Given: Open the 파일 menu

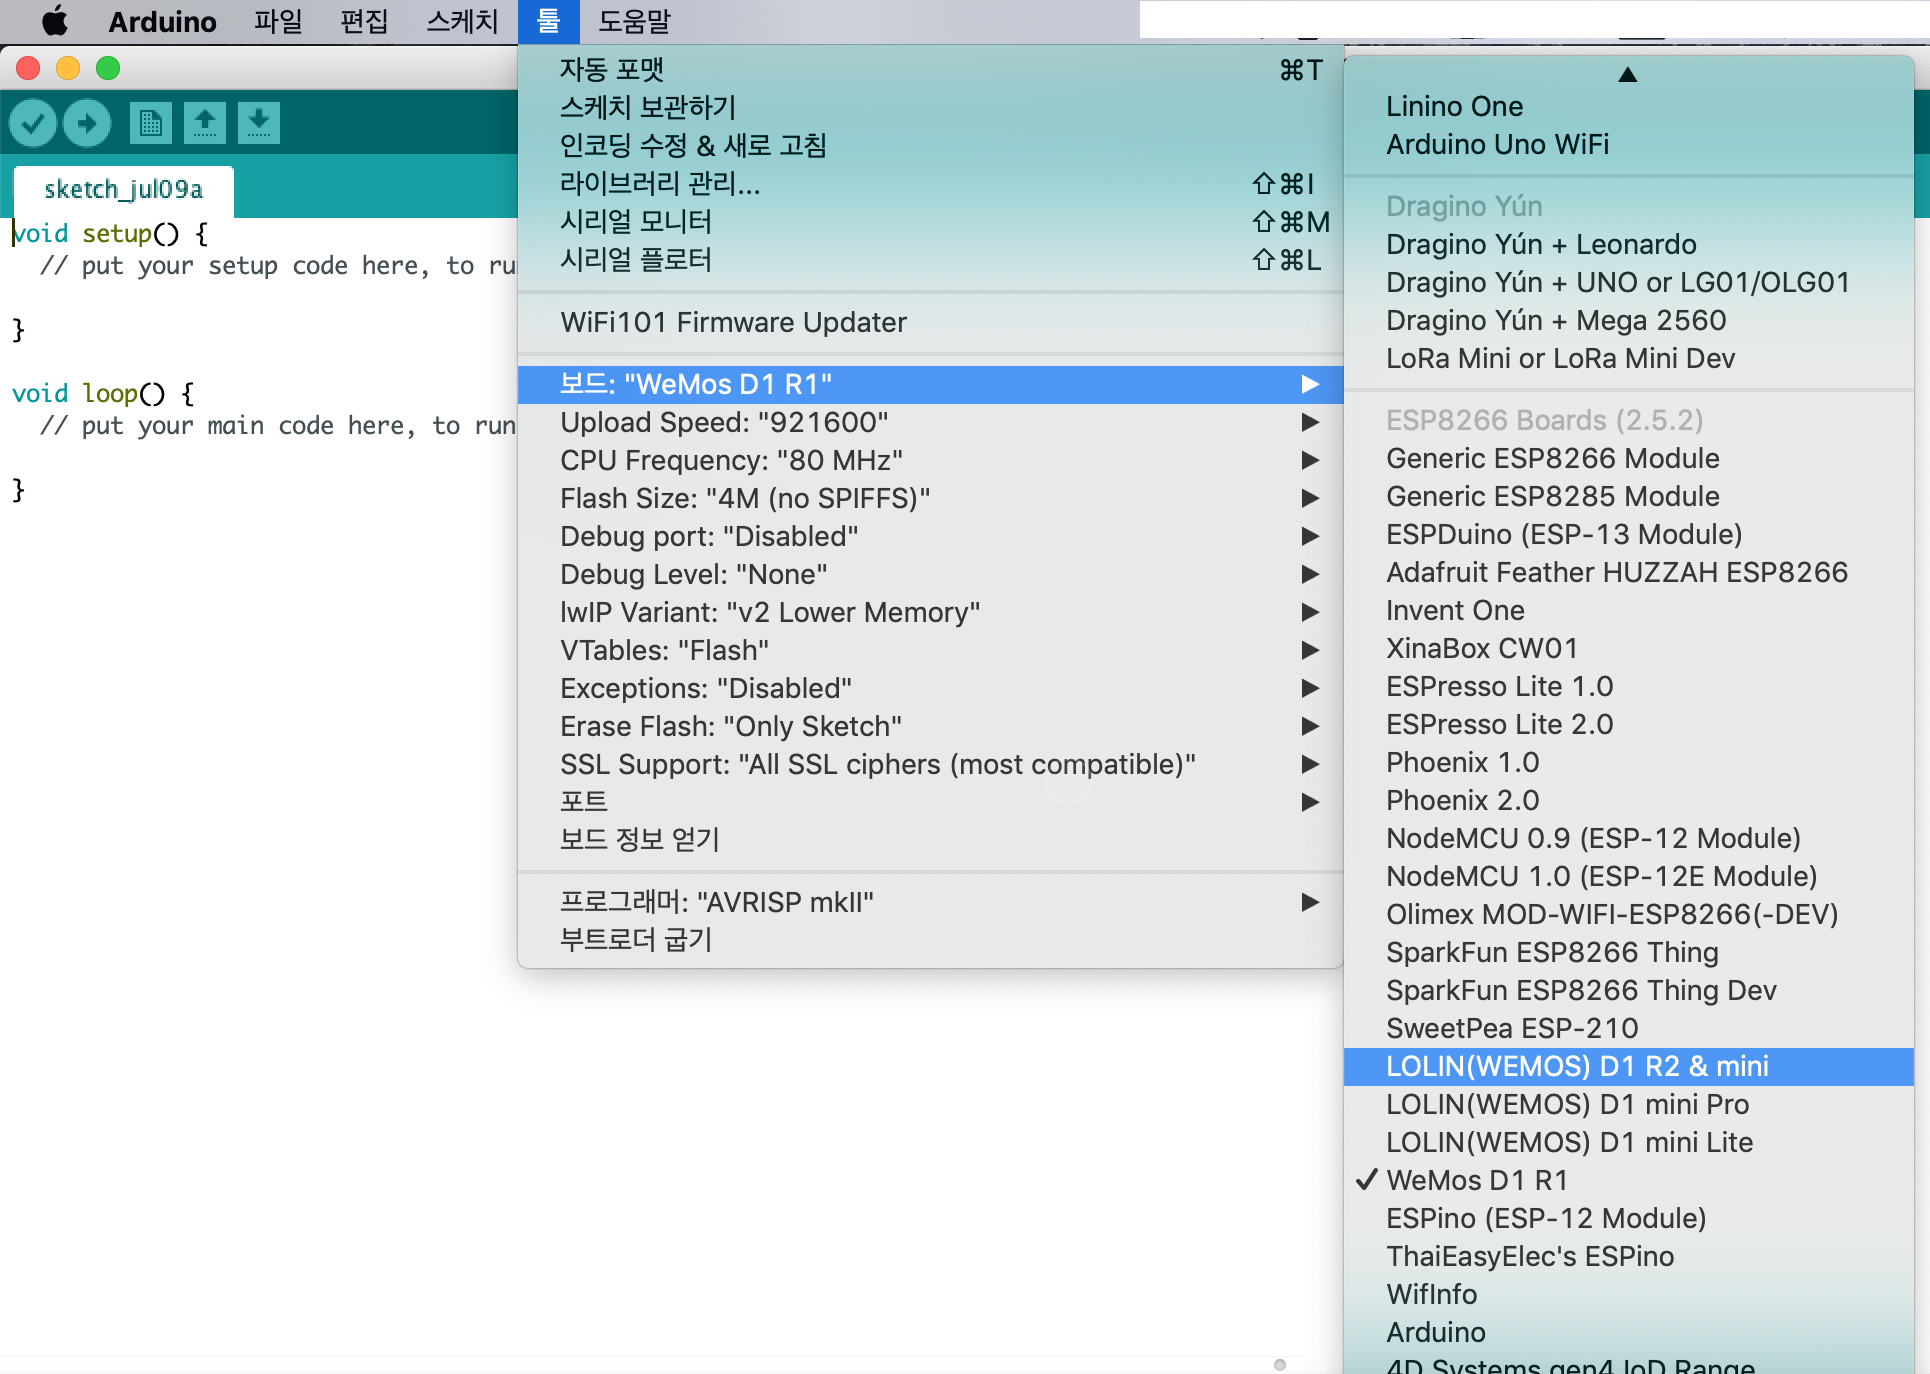Looking at the screenshot, I should click(277, 21).
